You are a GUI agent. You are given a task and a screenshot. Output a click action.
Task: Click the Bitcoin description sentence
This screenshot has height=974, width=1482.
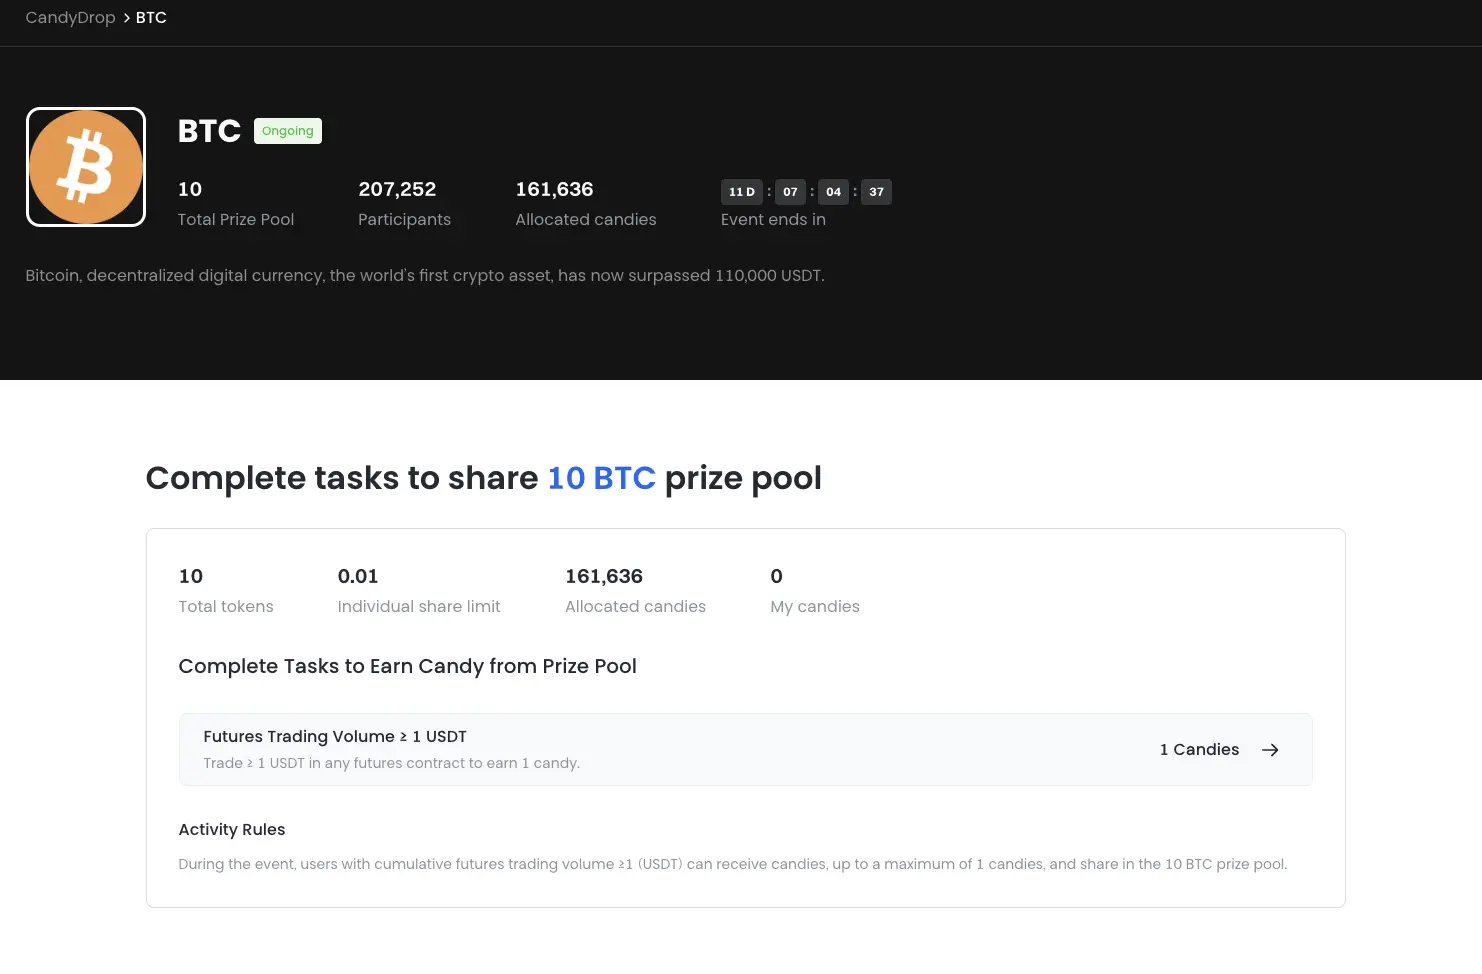(425, 275)
